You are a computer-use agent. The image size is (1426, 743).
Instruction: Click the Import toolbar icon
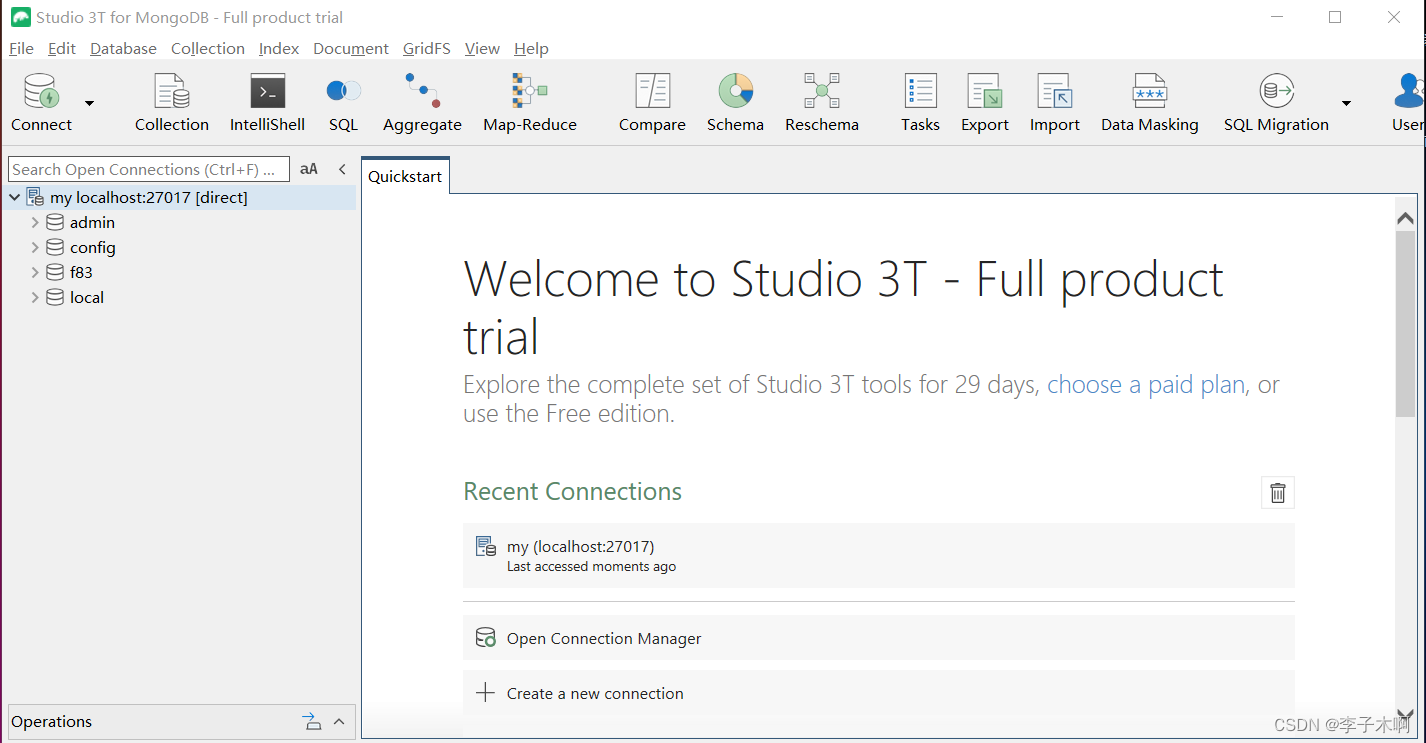pos(1055,102)
